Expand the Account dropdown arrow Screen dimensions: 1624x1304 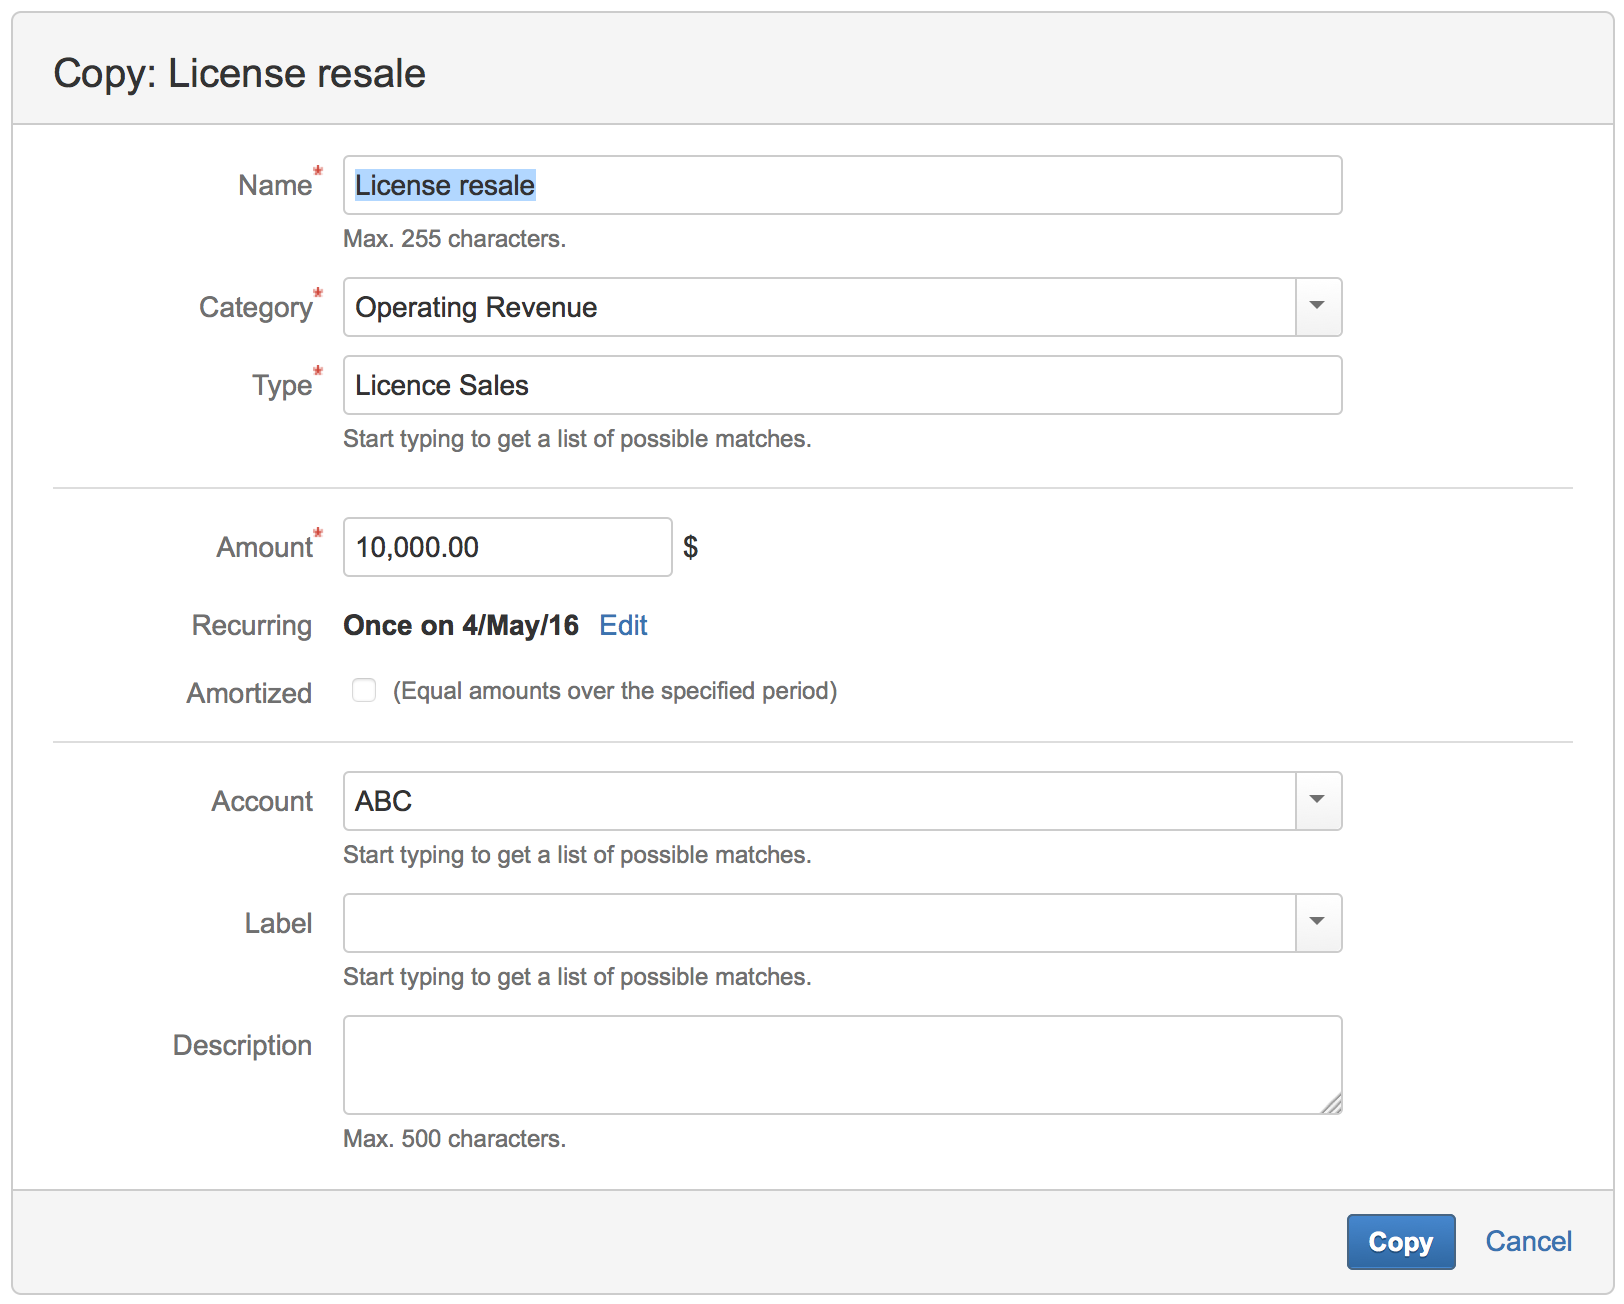[1318, 802]
